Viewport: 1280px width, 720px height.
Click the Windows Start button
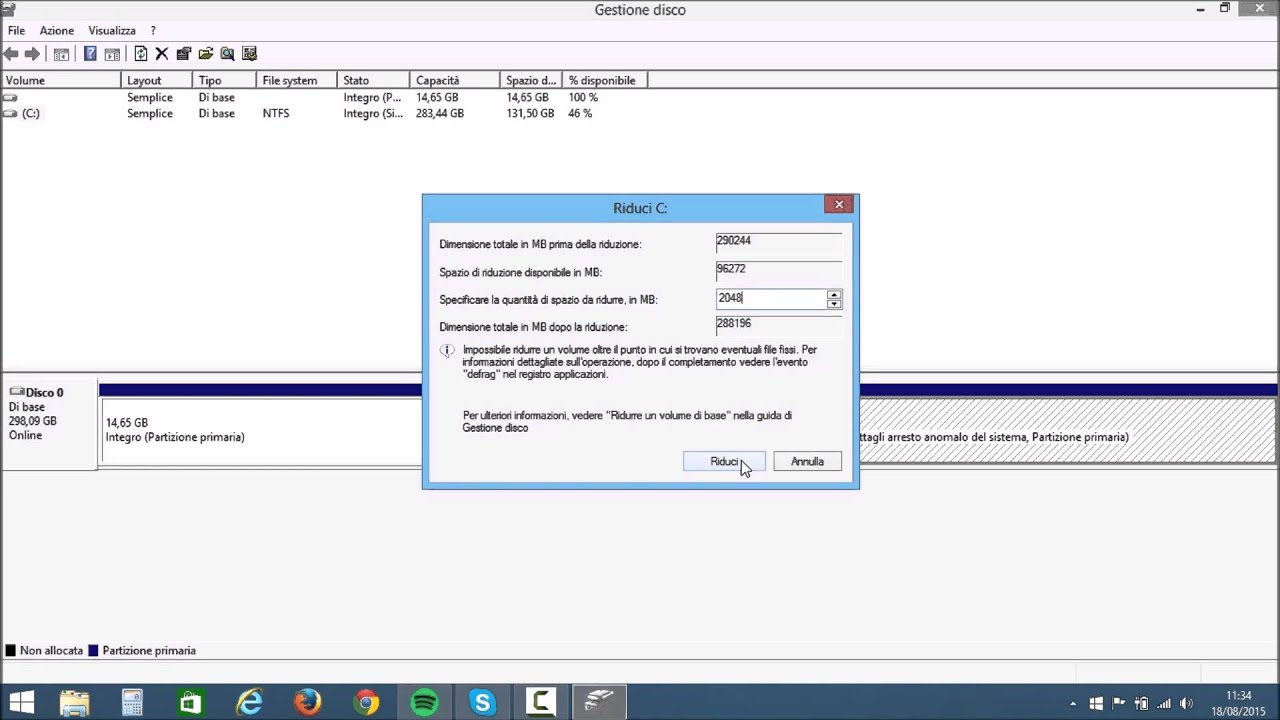click(20, 703)
